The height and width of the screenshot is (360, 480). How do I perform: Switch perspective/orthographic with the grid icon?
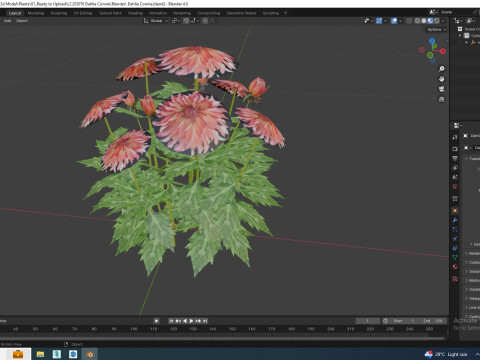442,99
